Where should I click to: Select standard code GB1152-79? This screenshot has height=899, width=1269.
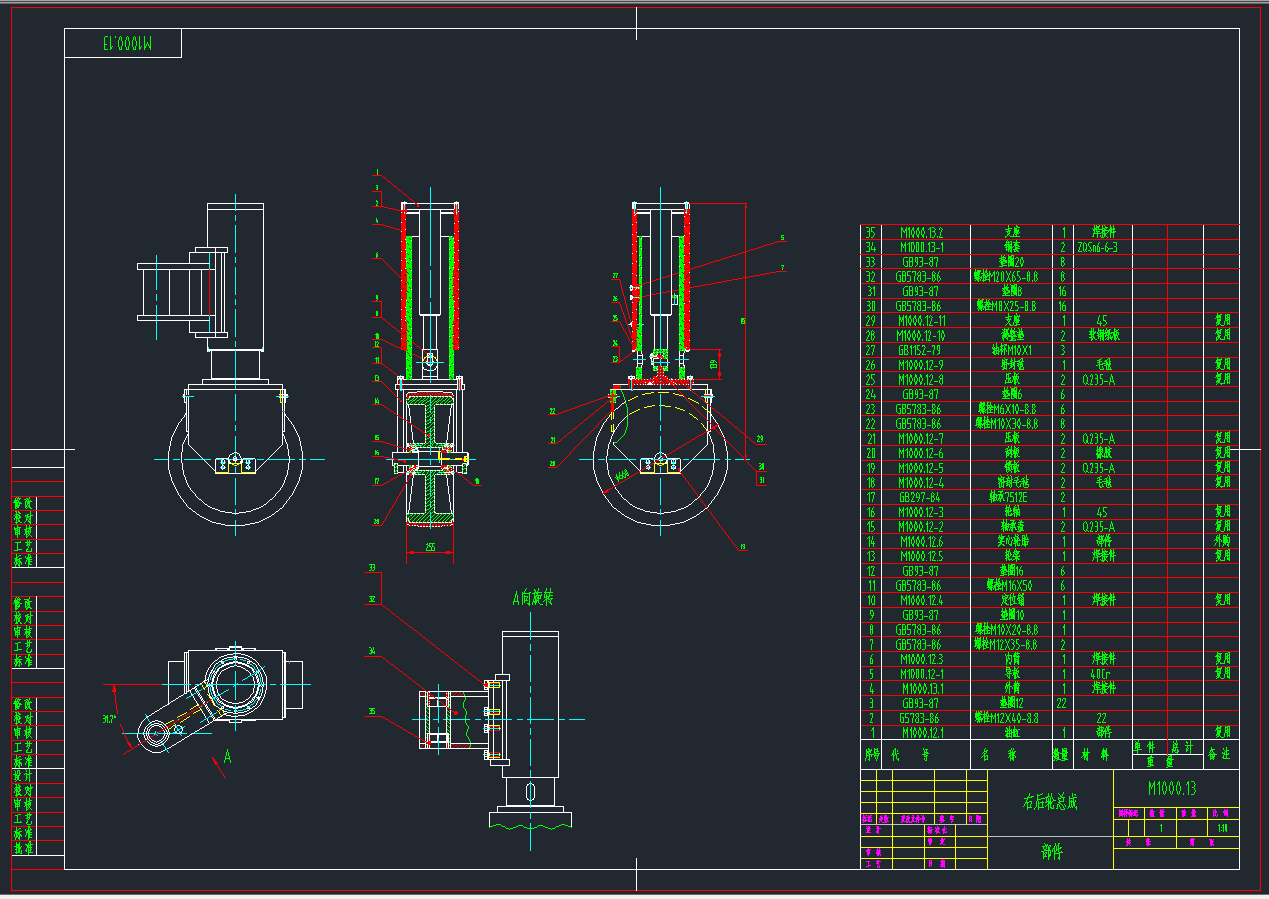pos(918,350)
